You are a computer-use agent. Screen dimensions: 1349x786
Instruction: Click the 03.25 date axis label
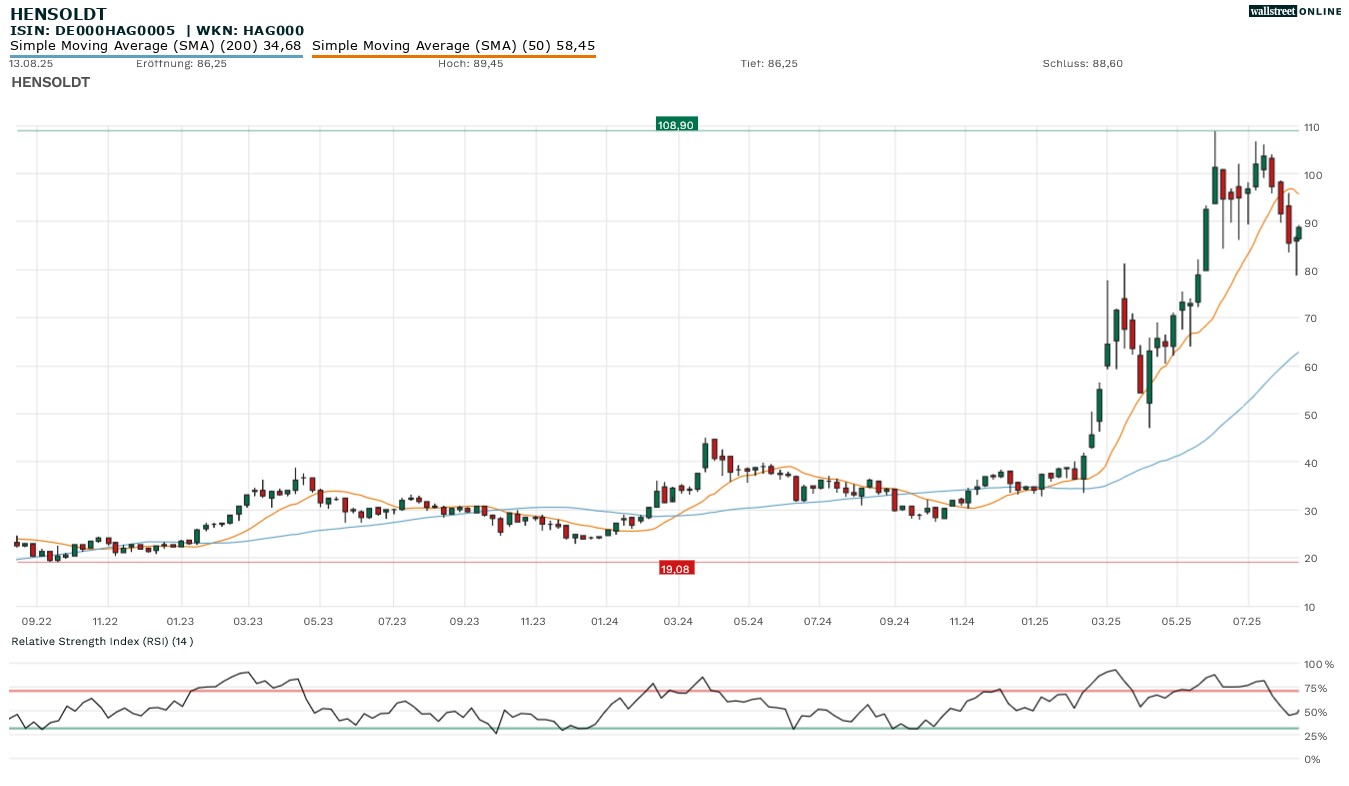click(x=1106, y=622)
